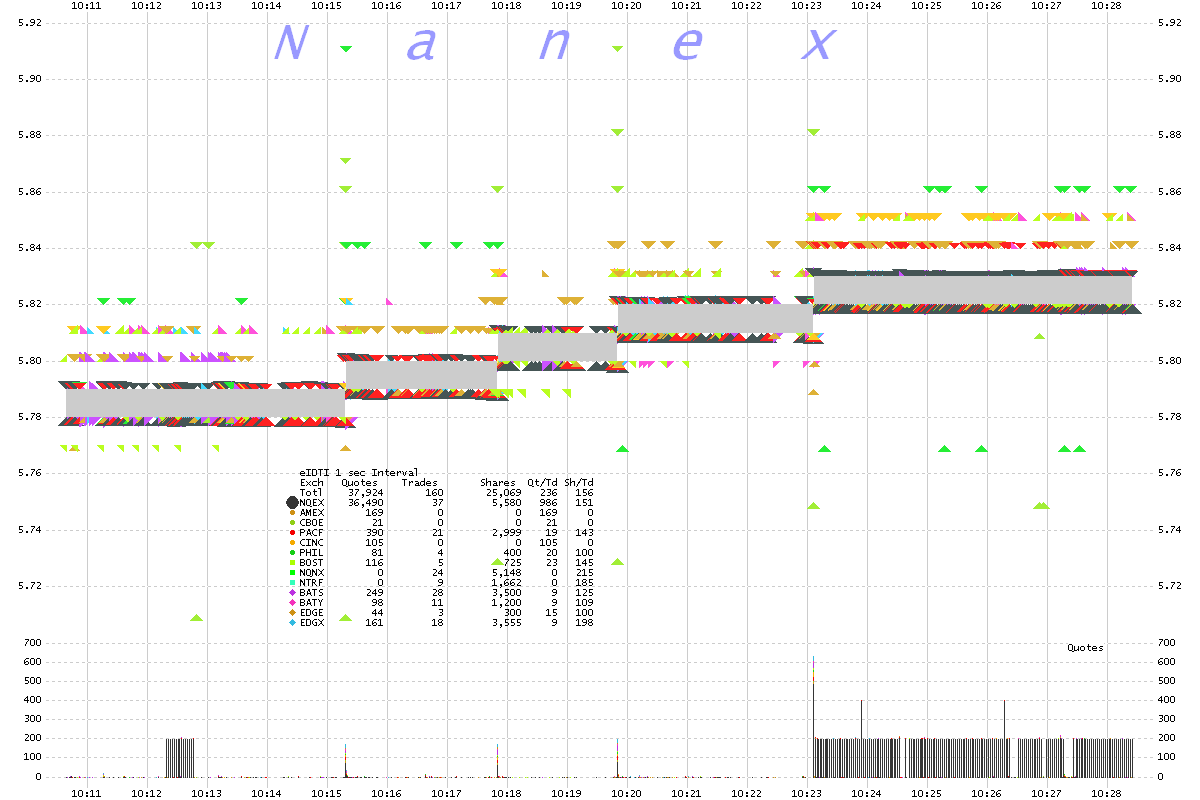Click the 10:23 label on bottom time axis
The height and width of the screenshot is (800, 1200).
click(x=807, y=791)
